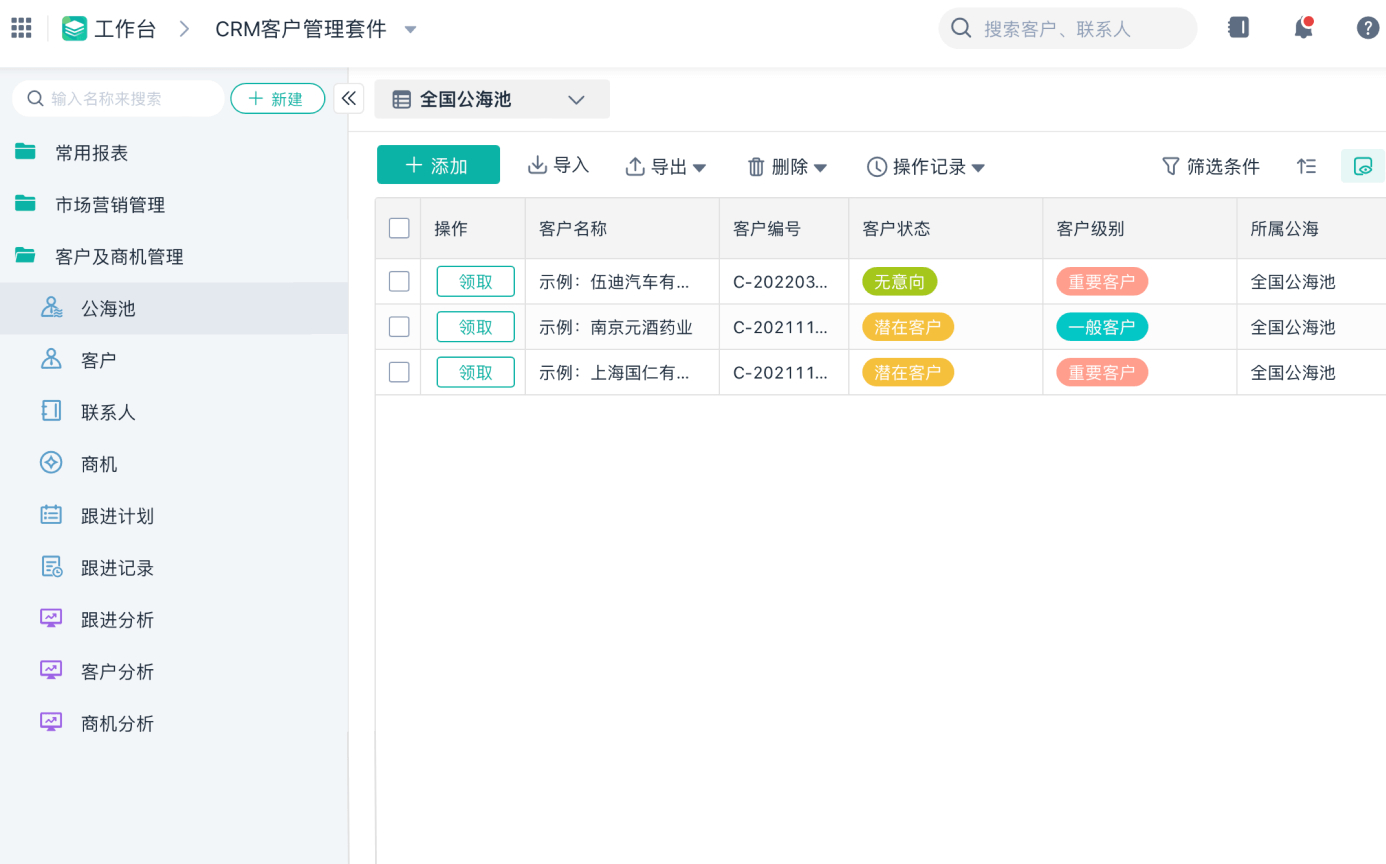Open the notification bell
The width and height of the screenshot is (1386, 864).
[1303, 28]
